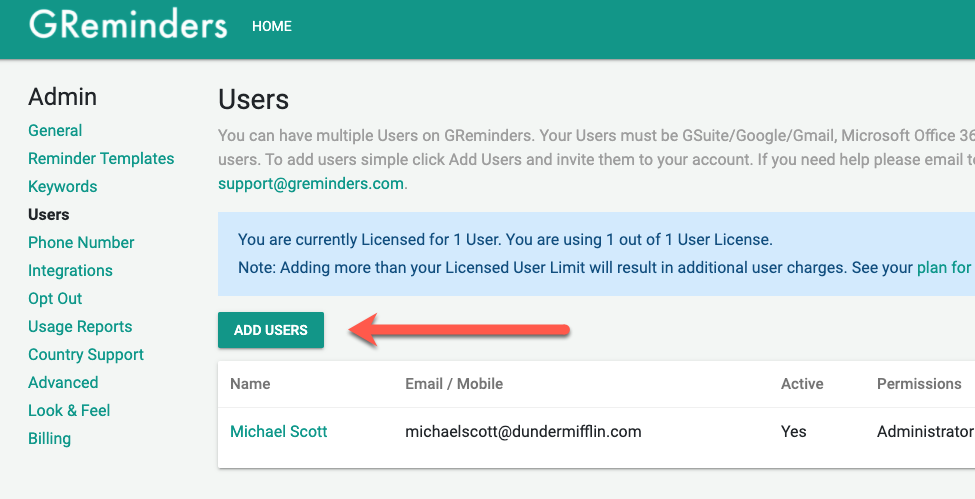
Task: Go to Advanced settings
Action: [63, 383]
